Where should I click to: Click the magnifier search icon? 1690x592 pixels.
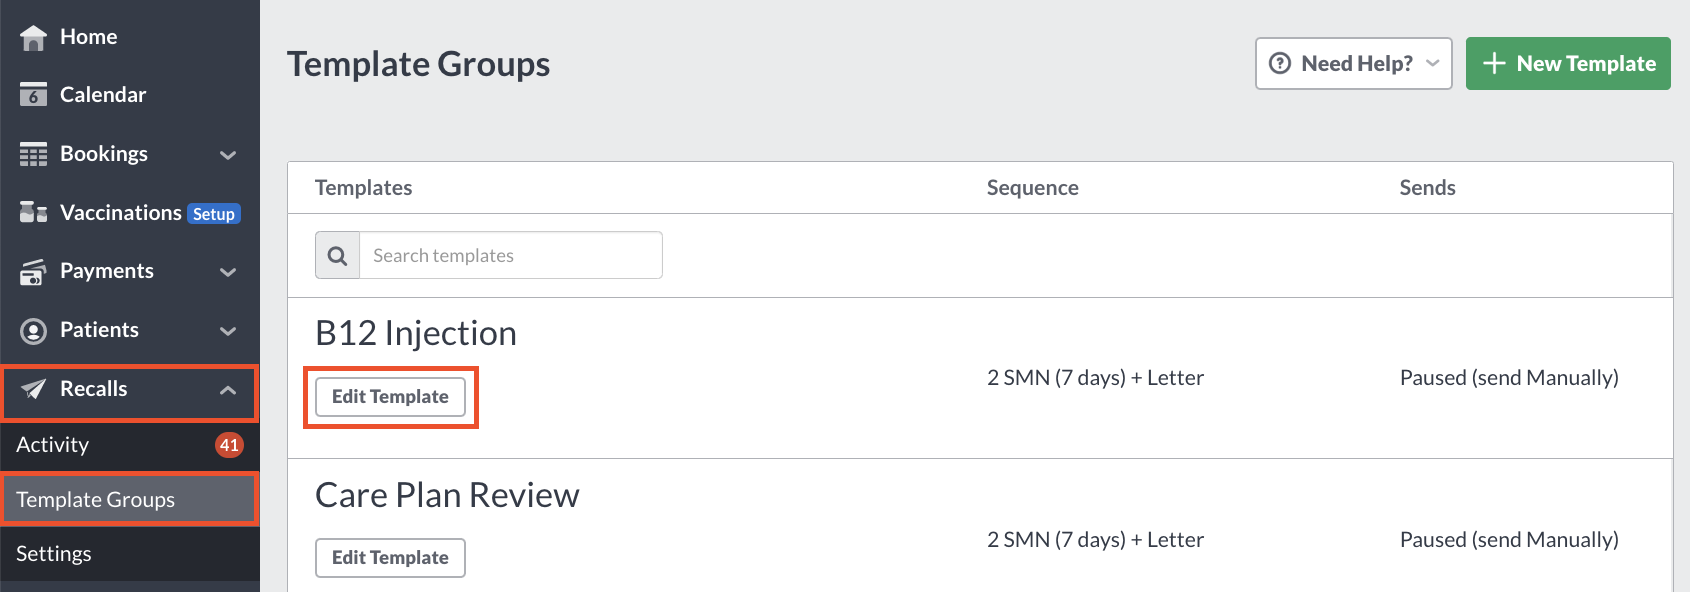[x=338, y=255]
